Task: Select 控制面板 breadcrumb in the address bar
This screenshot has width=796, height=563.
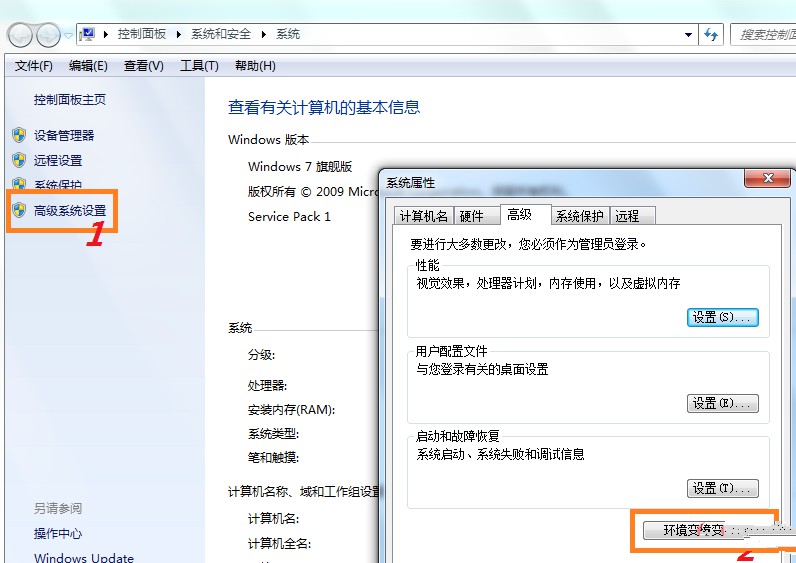Action: (x=142, y=34)
